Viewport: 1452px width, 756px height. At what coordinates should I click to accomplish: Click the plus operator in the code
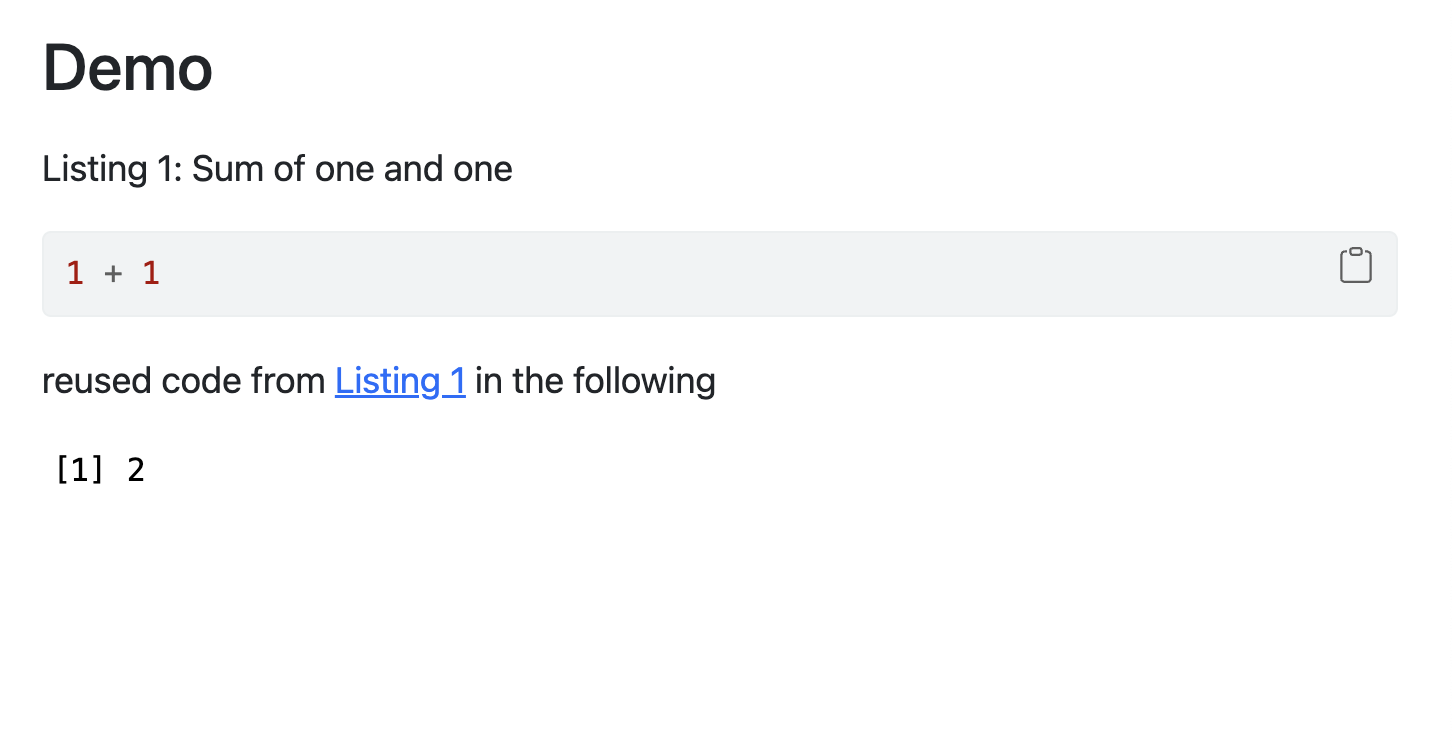coord(113,273)
